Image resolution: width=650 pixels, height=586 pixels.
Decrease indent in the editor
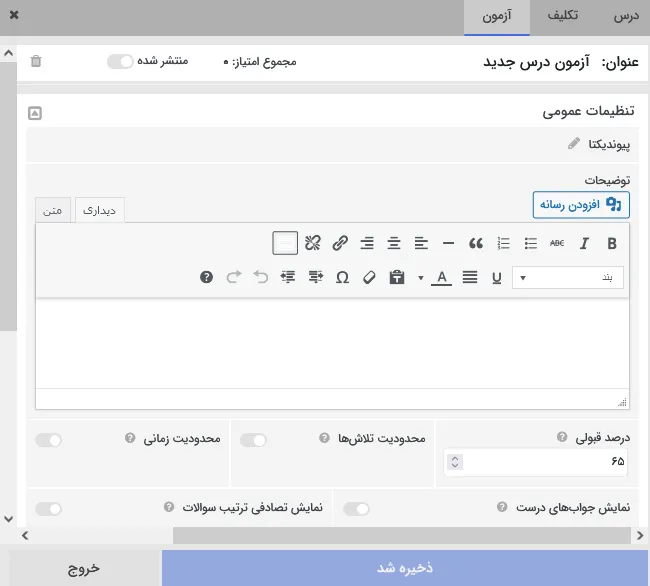click(x=315, y=277)
